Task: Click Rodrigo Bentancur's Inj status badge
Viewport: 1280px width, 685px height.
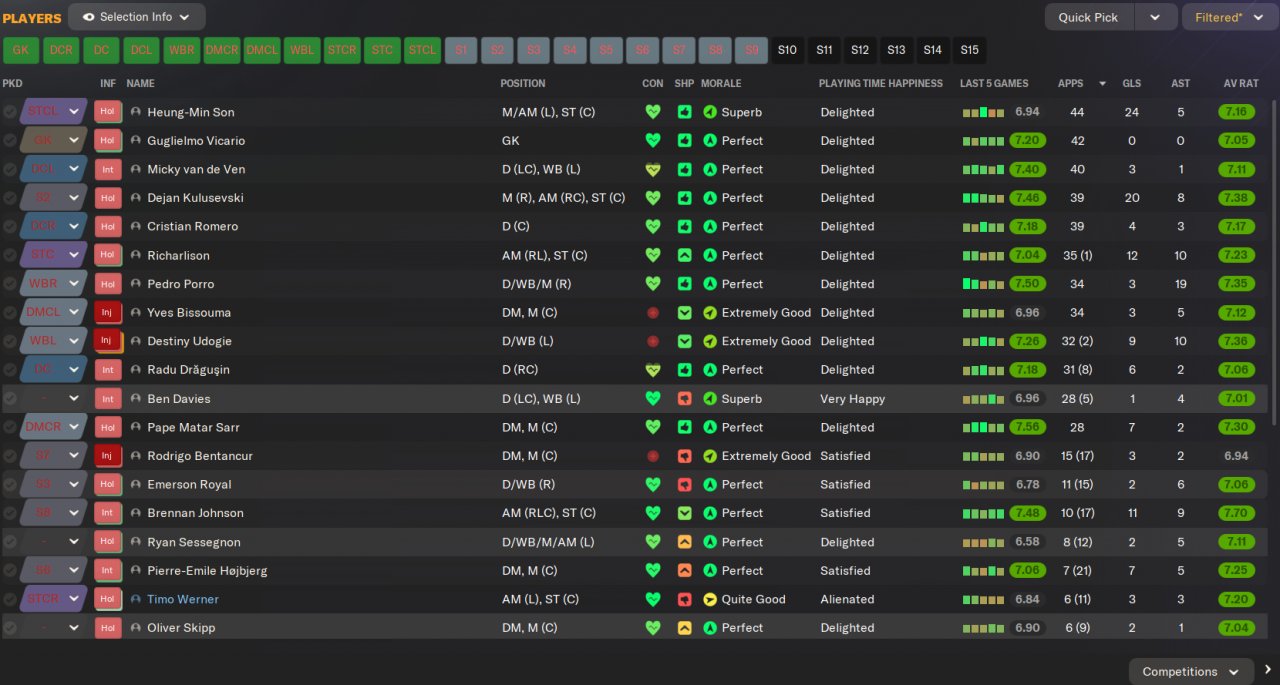Action: 107,456
